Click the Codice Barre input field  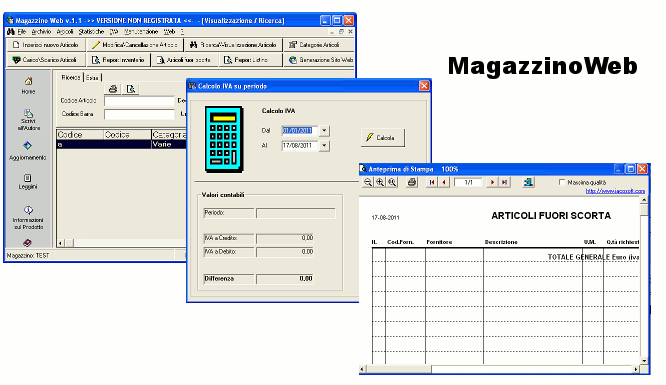(139, 114)
